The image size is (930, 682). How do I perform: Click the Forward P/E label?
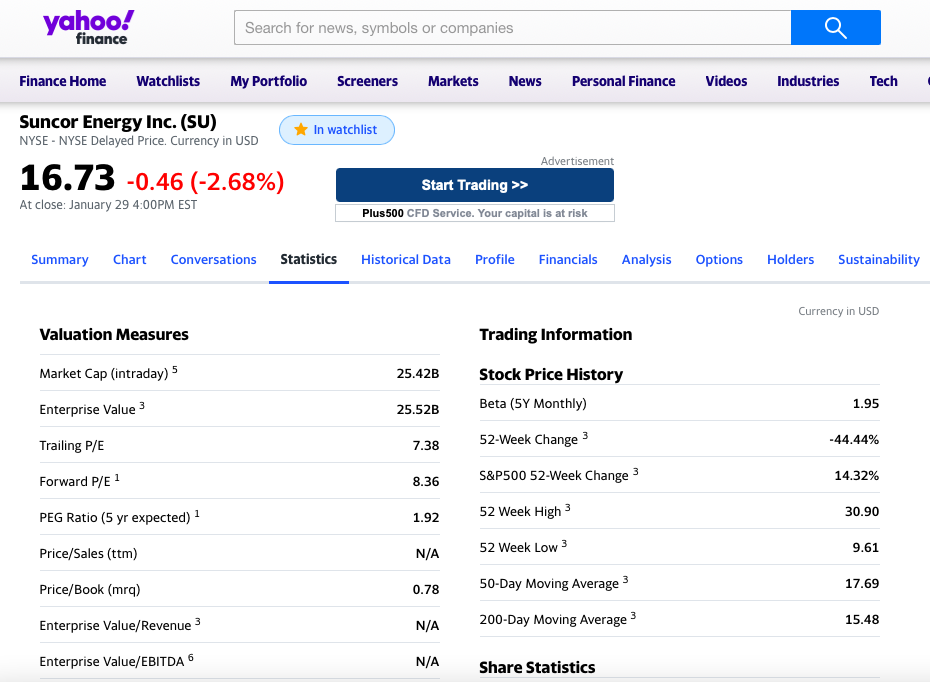[75, 482]
